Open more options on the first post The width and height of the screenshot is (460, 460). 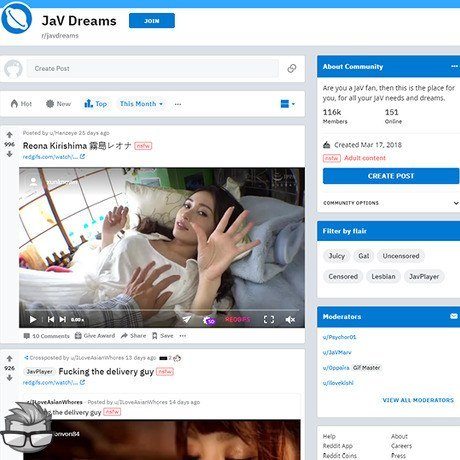click(x=183, y=336)
